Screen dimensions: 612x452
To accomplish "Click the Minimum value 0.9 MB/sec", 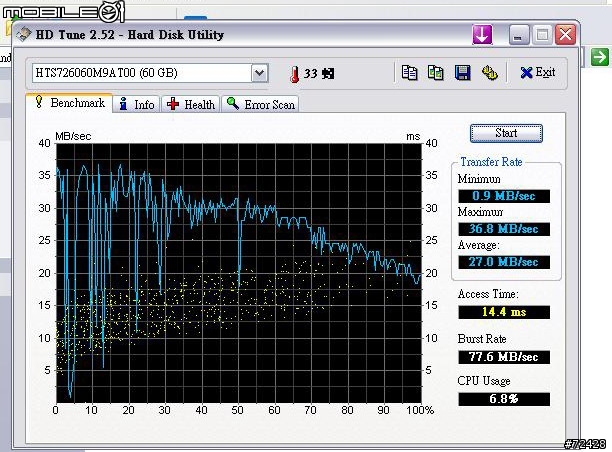I will pos(504,196).
